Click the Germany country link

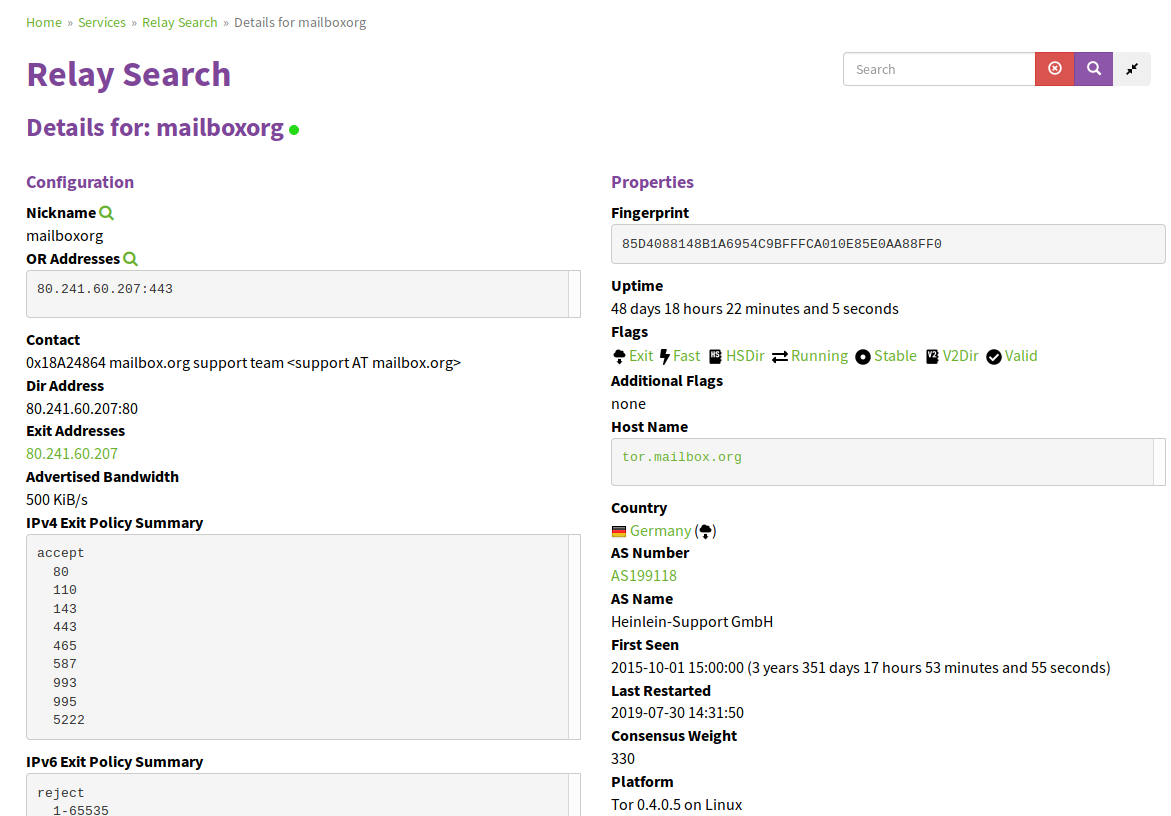pos(660,531)
